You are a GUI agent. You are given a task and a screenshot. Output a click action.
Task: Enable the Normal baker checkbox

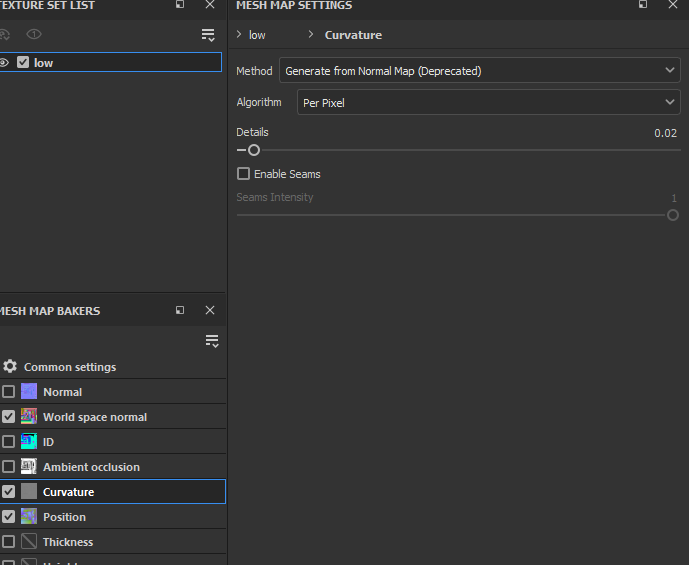coord(9,392)
